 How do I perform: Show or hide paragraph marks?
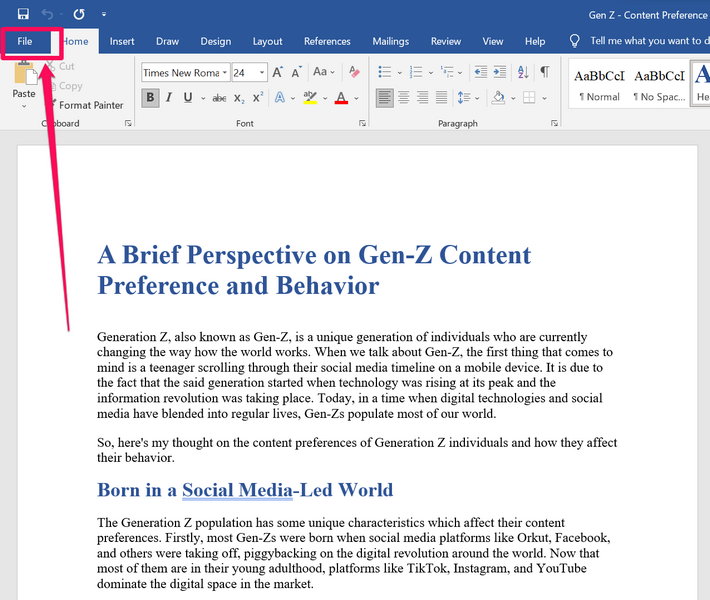coord(545,72)
